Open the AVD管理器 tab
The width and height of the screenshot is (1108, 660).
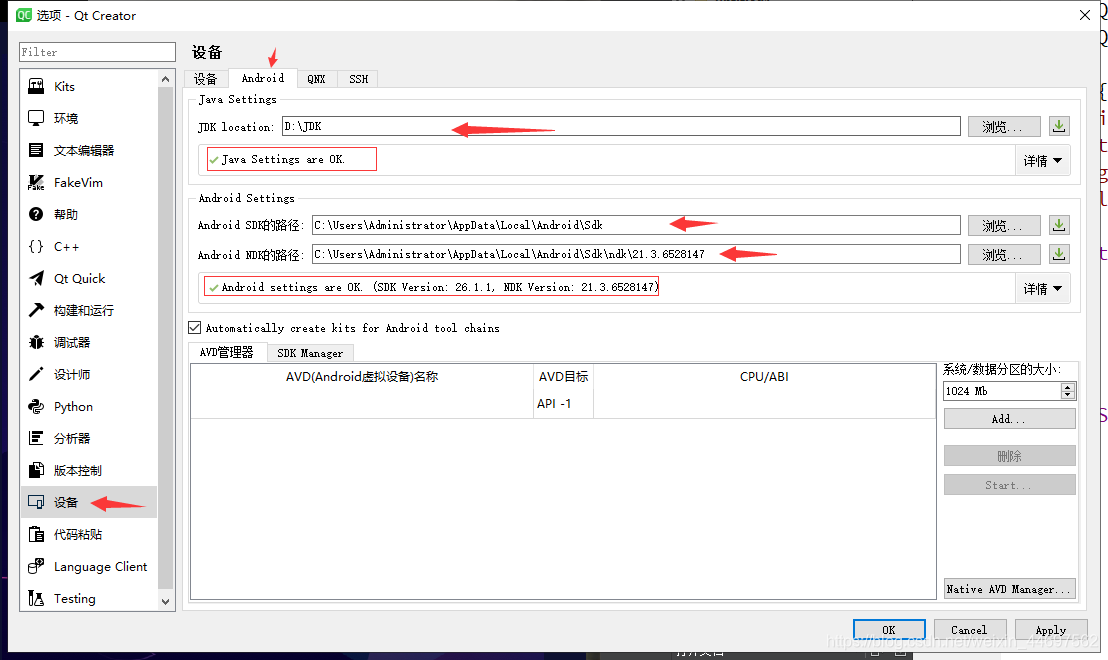click(227, 352)
